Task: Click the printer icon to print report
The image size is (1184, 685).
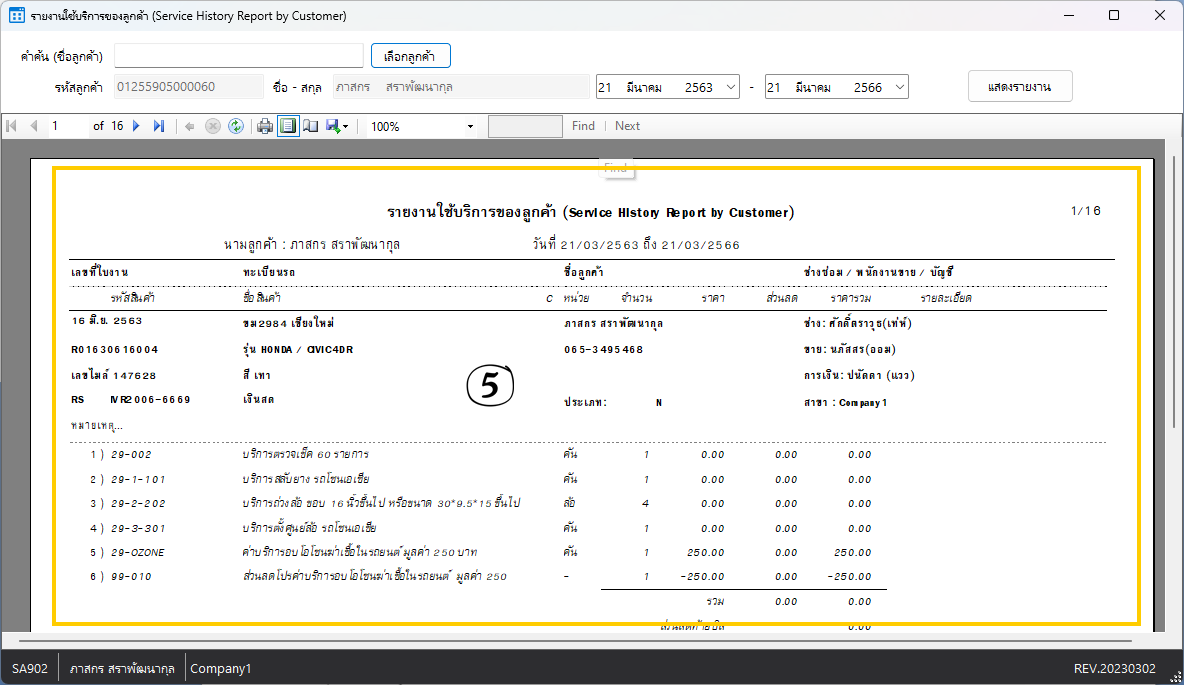Action: [265, 126]
